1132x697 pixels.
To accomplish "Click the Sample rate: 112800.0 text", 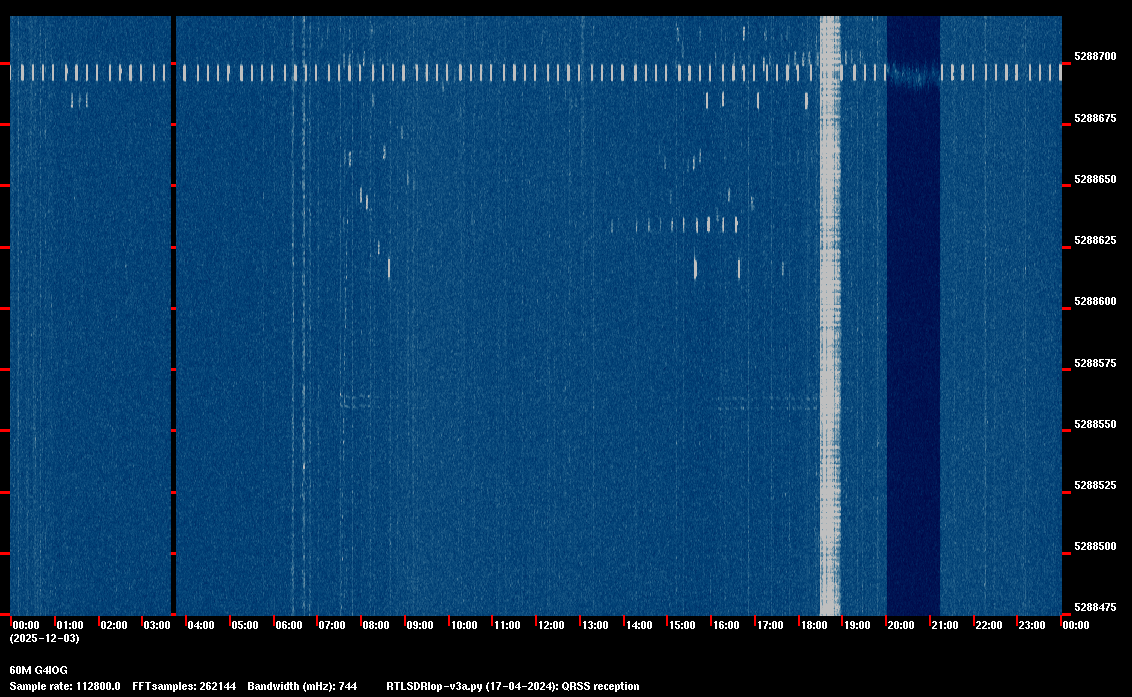I will point(65,686).
